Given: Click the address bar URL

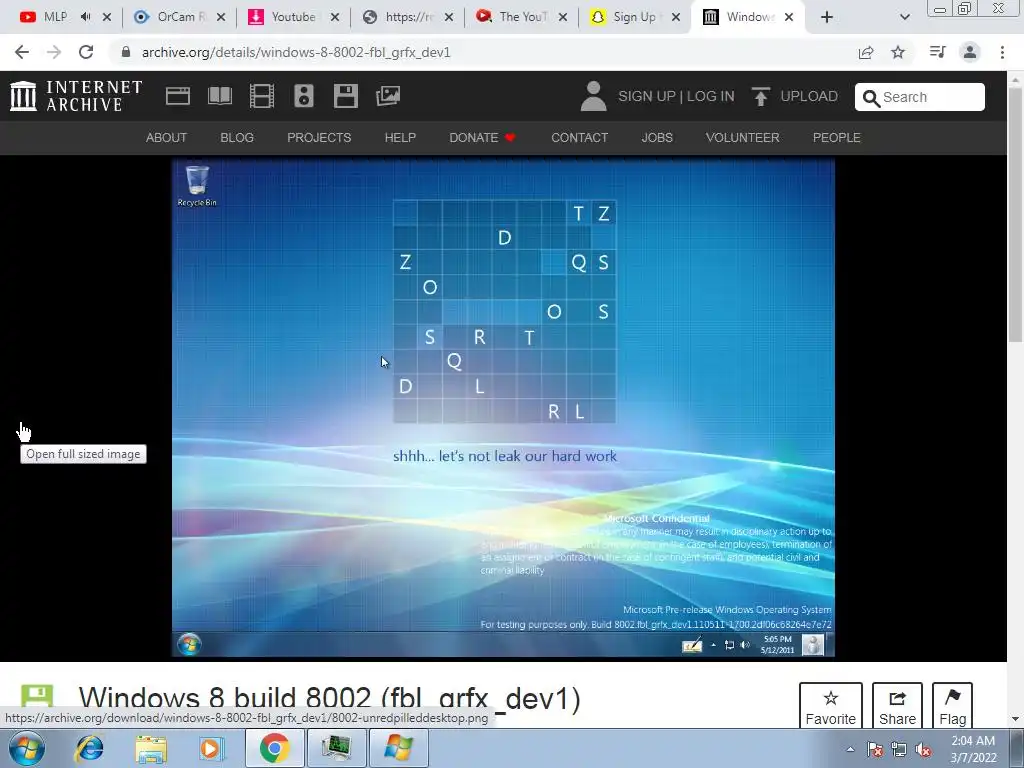Looking at the screenshot, I should [x=296, y=52].
